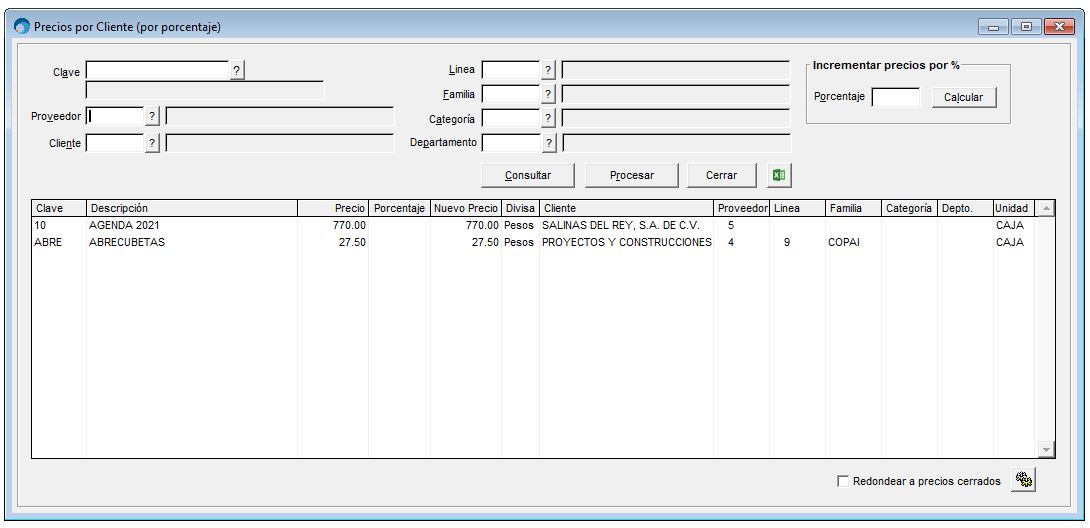Screen dimensions: 1090x528
Task: Click CAJA unit in ABRECUBETAS row
Action: (1009, 242)
